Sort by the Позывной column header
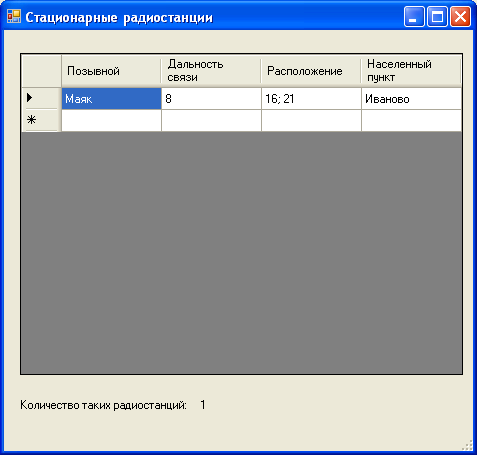Image resolution: width=477 pixels, height=455 pixels. pos(111,71)
